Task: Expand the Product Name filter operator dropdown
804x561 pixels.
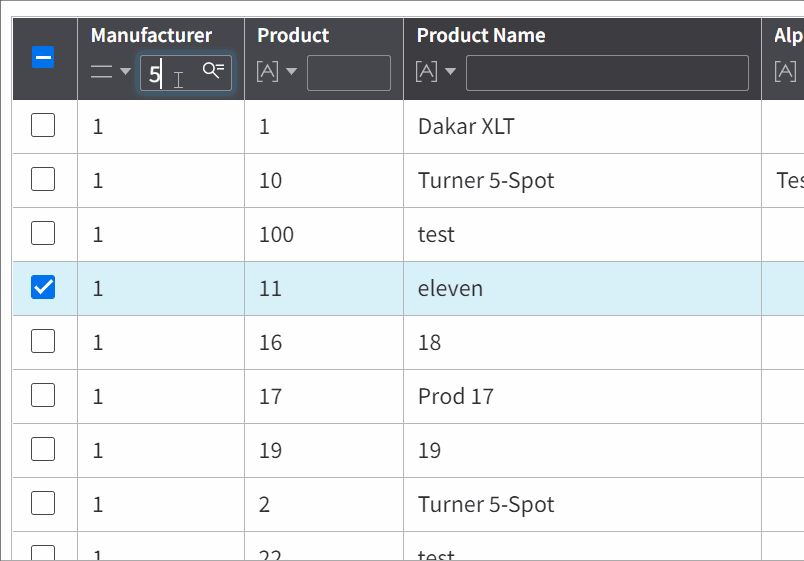Action: pyautogui.click(x=450, y=71)
